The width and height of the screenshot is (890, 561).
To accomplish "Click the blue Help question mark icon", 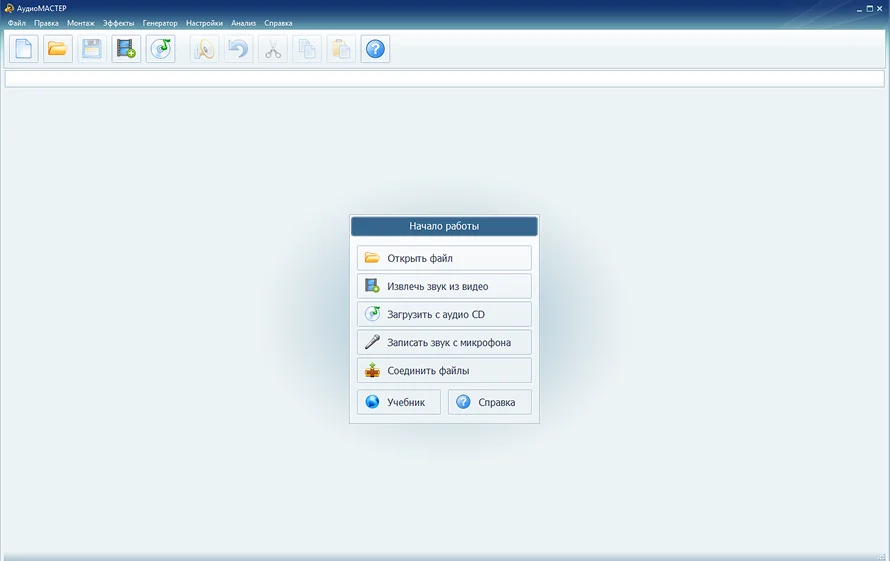I will [375, 49].
